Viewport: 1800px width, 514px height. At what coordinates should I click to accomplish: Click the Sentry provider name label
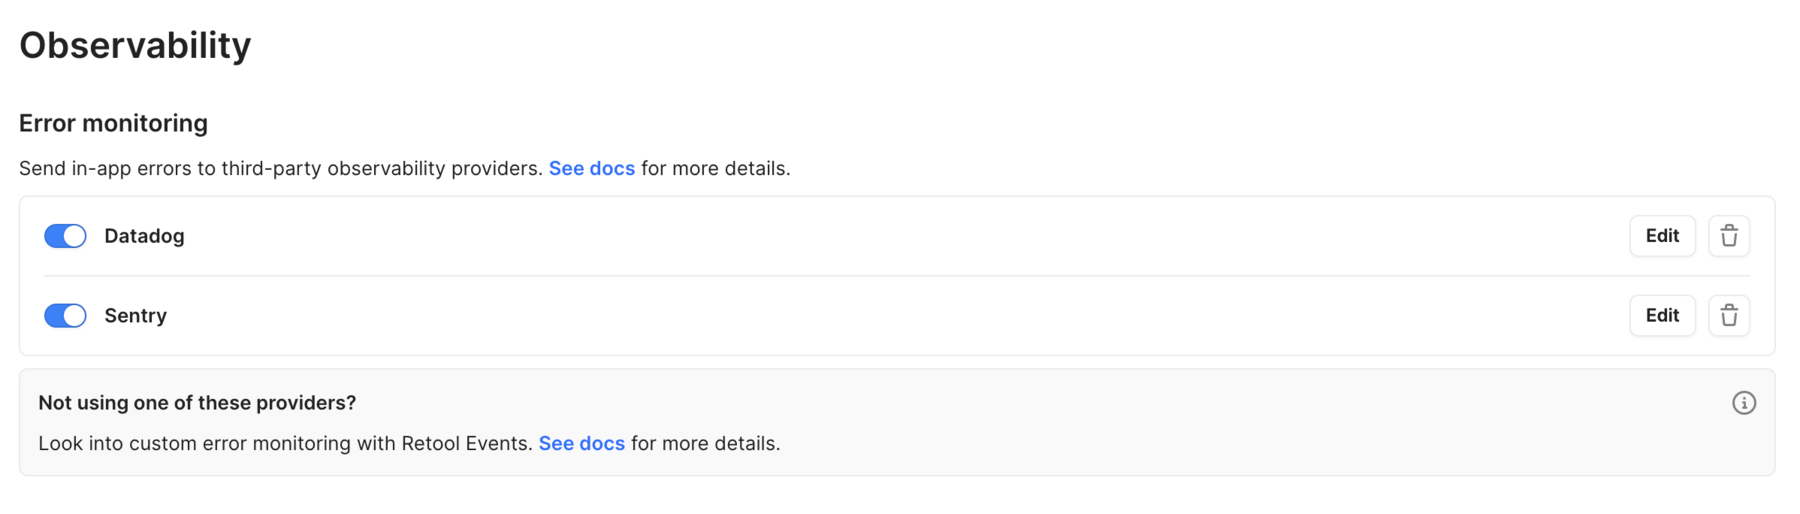[x=135, y=316]
